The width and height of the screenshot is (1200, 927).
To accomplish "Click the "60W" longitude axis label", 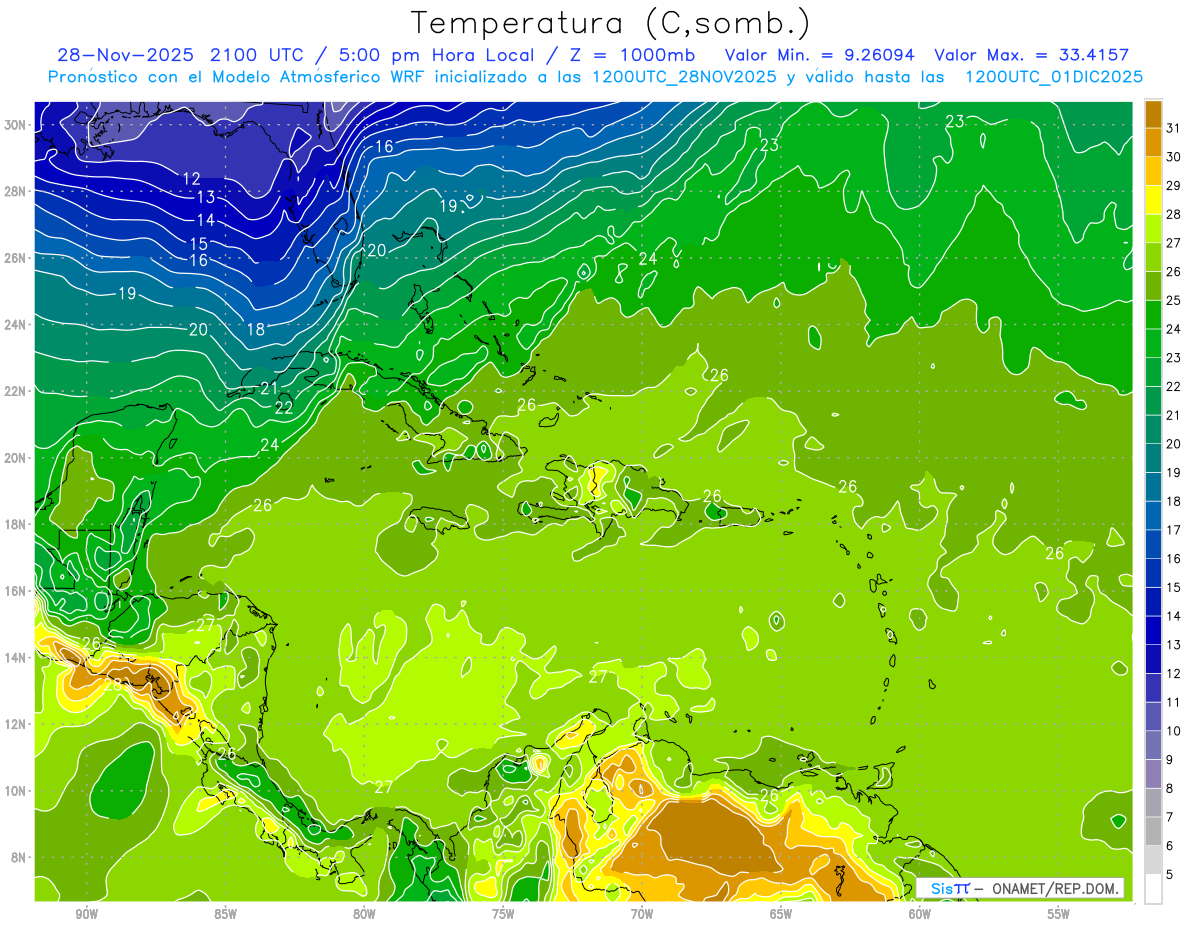I will [x=920, y=915].
